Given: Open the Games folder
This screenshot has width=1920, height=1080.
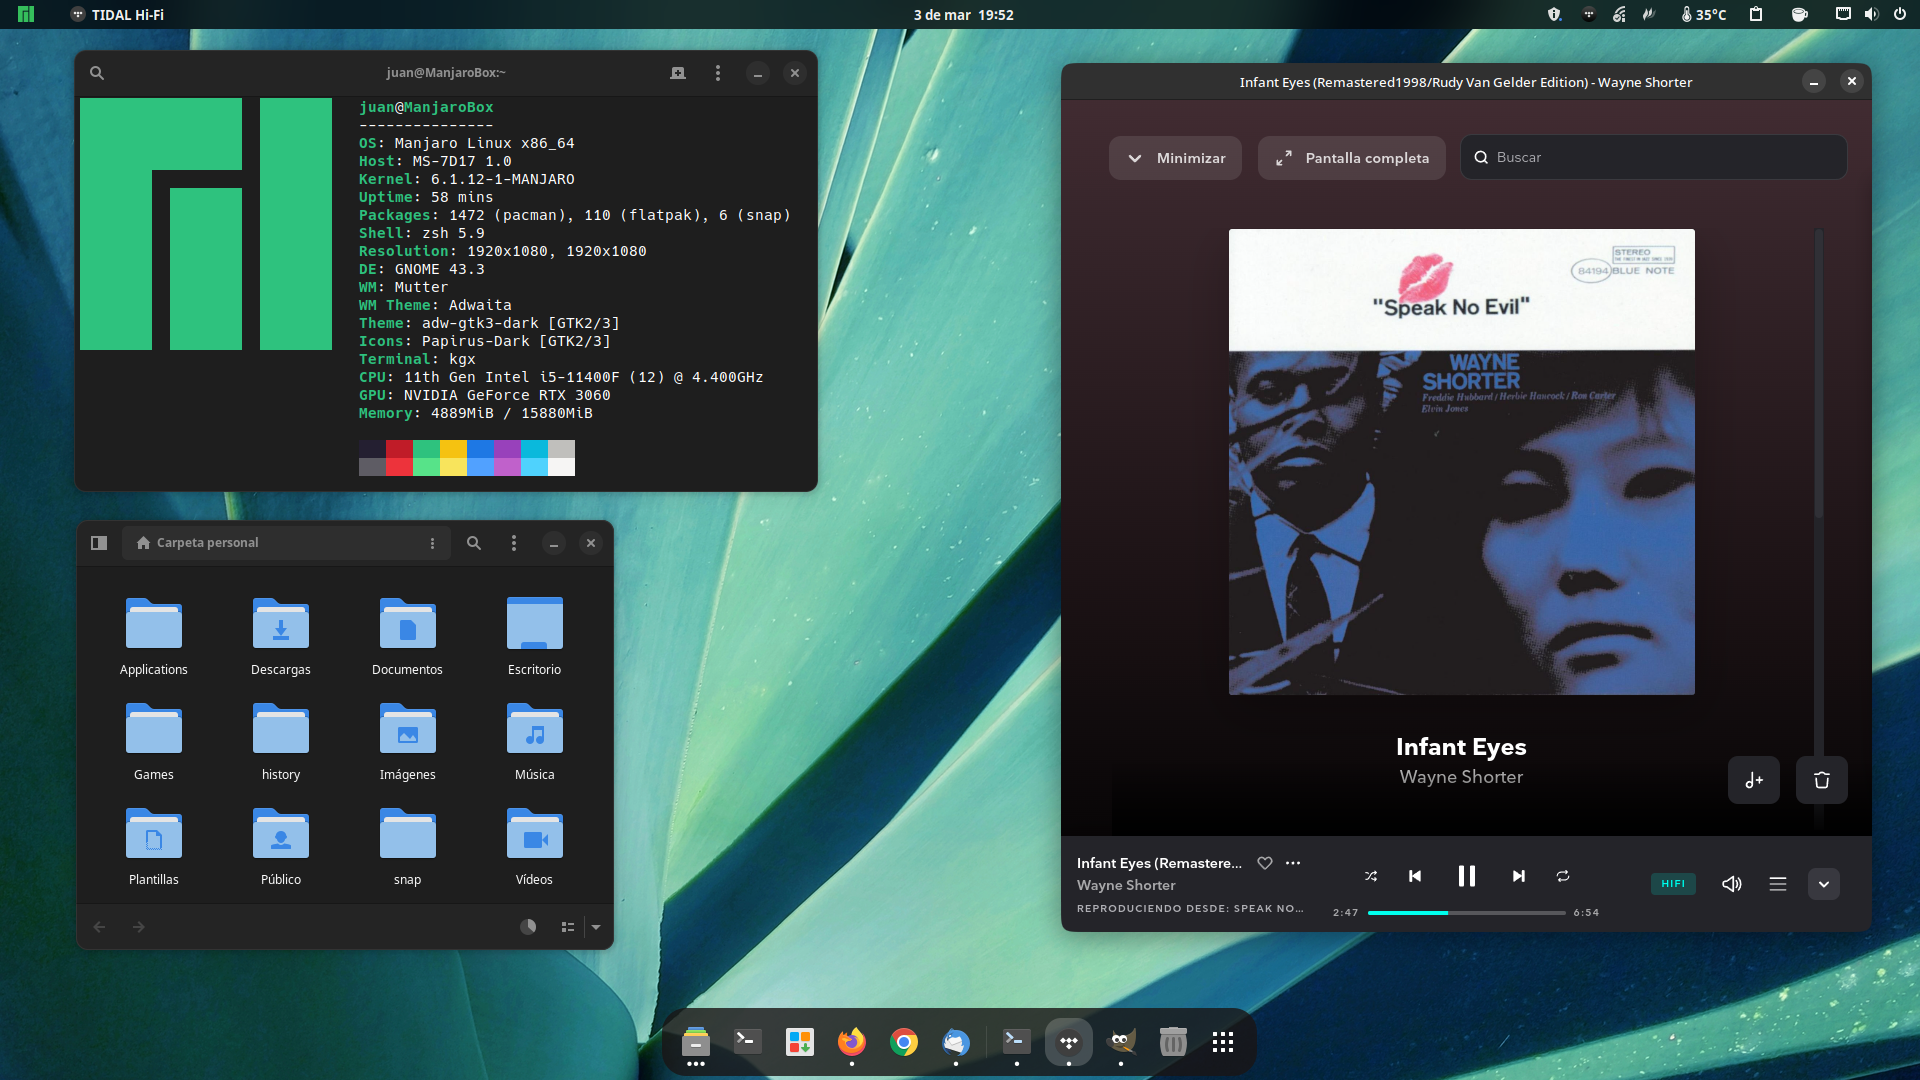Looking at the screenshot, I should click(x=154, y=741).
